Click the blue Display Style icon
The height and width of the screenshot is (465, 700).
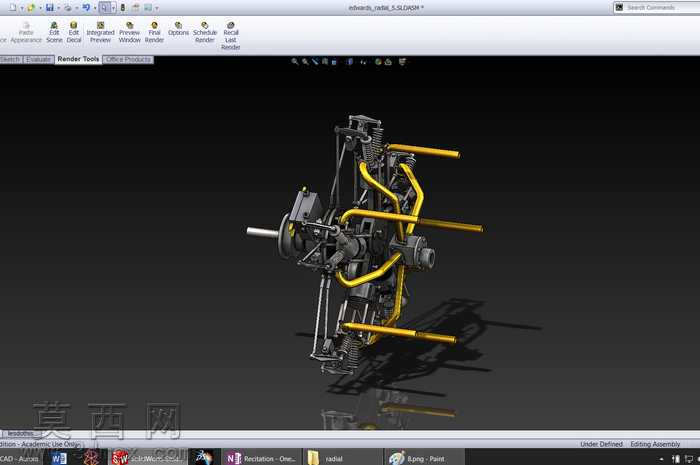[350, 62]
